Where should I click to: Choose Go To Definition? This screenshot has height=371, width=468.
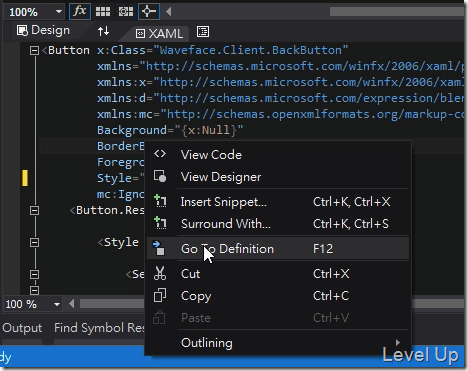278,249
